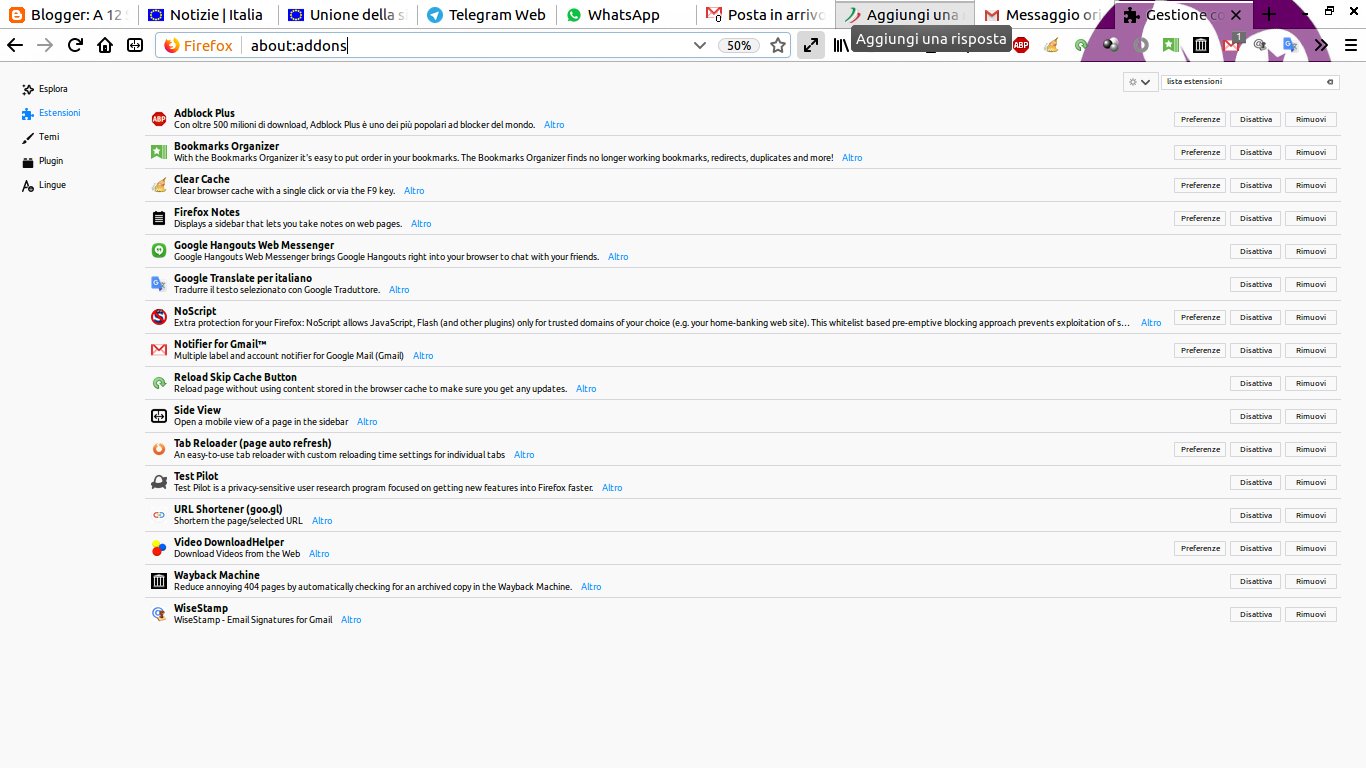
Task: Switch to the Posta in arrivo tab
Action: [x=764, y=14]
